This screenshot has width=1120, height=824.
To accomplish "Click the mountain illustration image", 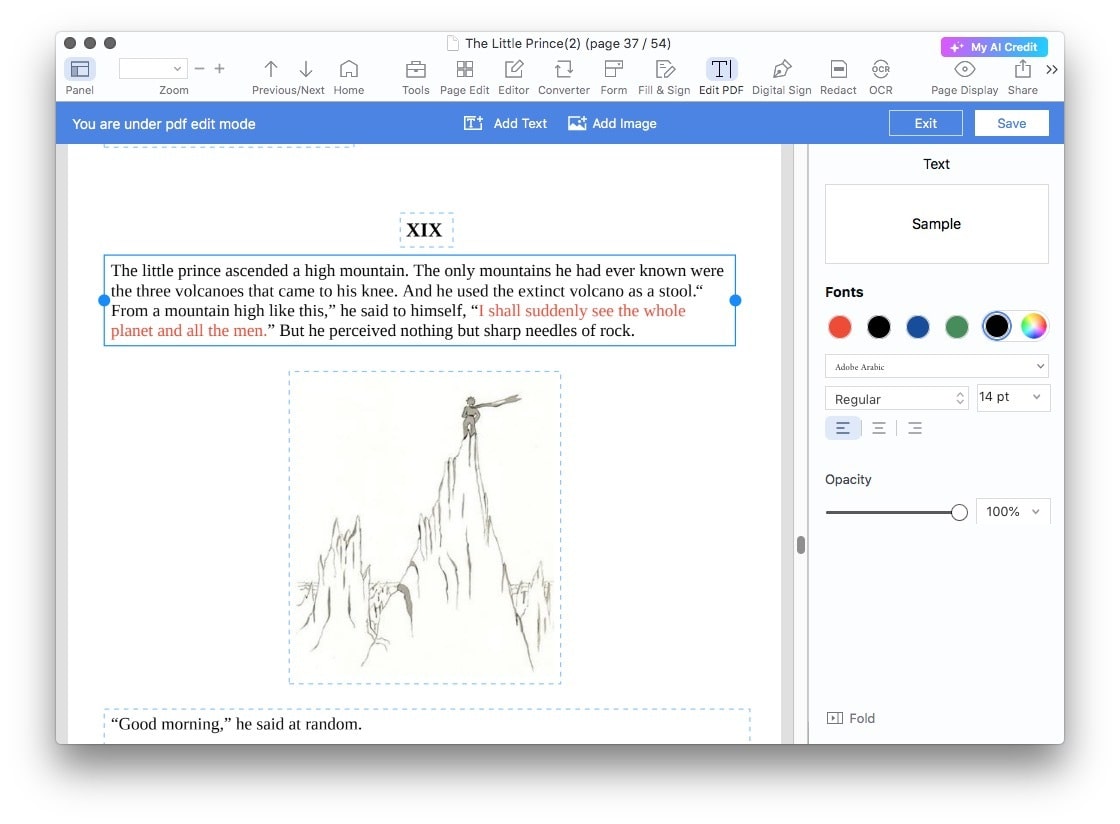I will [x=425, y=528].
